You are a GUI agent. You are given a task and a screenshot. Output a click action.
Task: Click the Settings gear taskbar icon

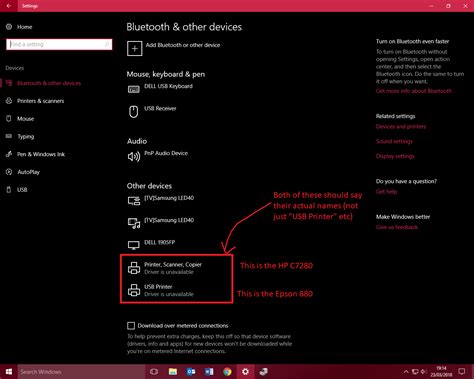(x=245, y=371)
